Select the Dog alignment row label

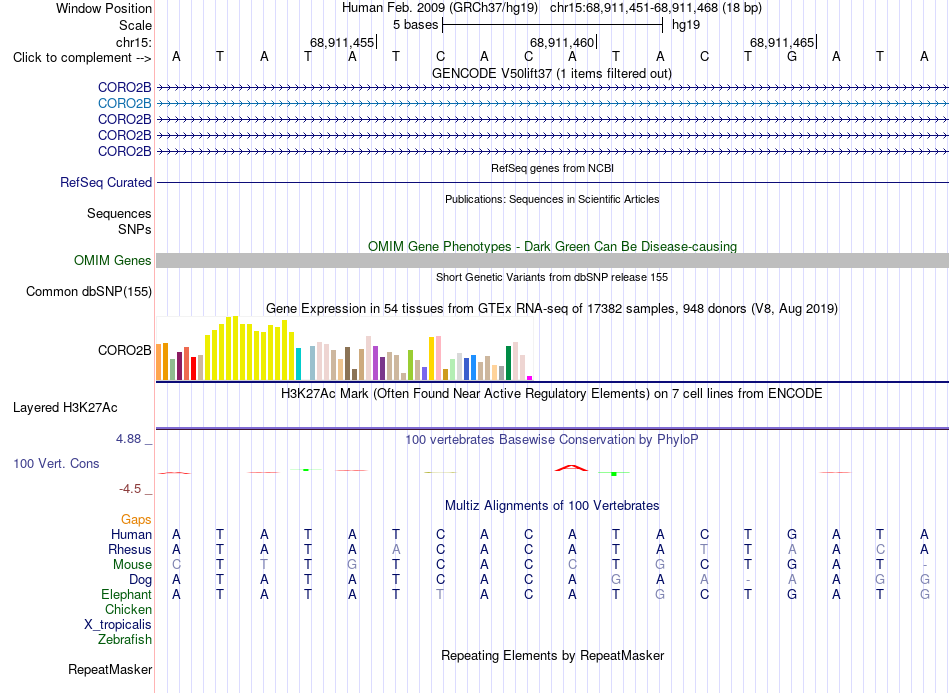pyautogui.click(x=140, y=580)
